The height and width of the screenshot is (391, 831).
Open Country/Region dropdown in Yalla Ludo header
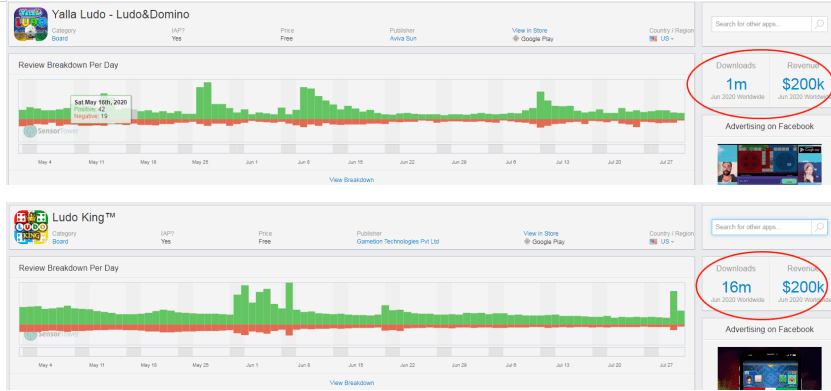[662, 39]
